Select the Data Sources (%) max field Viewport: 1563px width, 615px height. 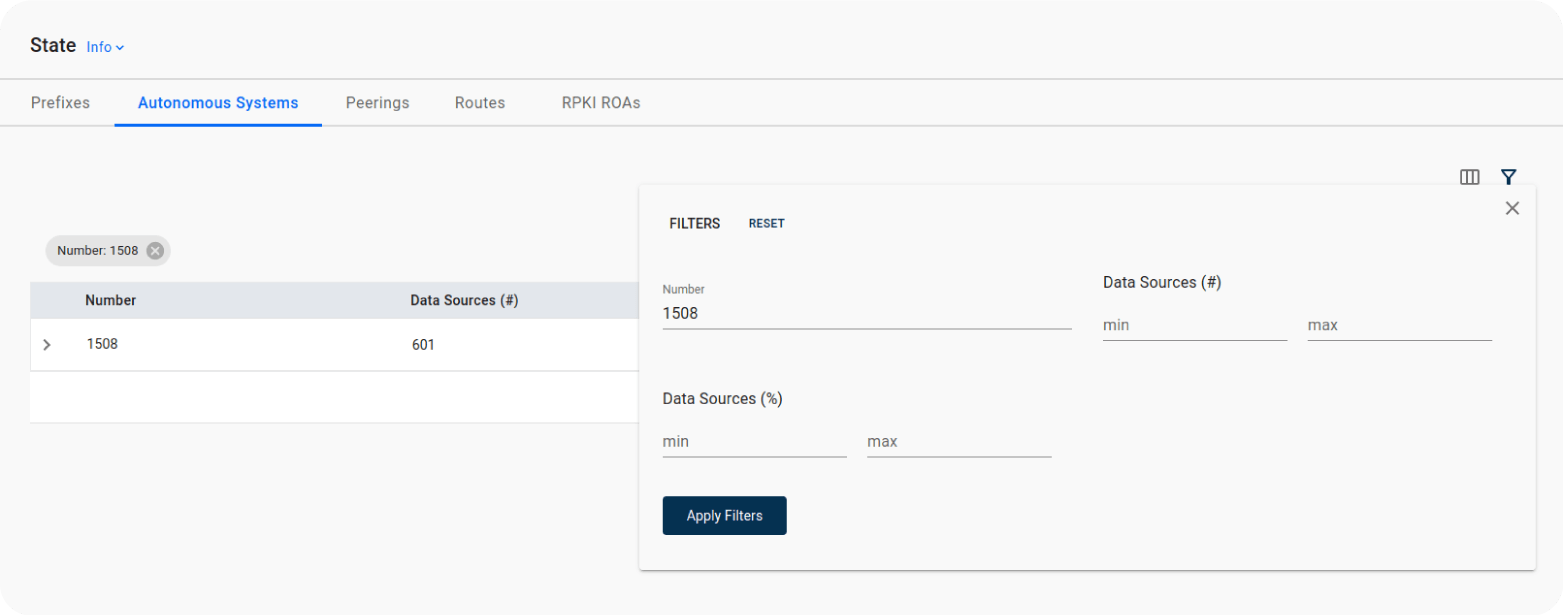tap(958, 441)
